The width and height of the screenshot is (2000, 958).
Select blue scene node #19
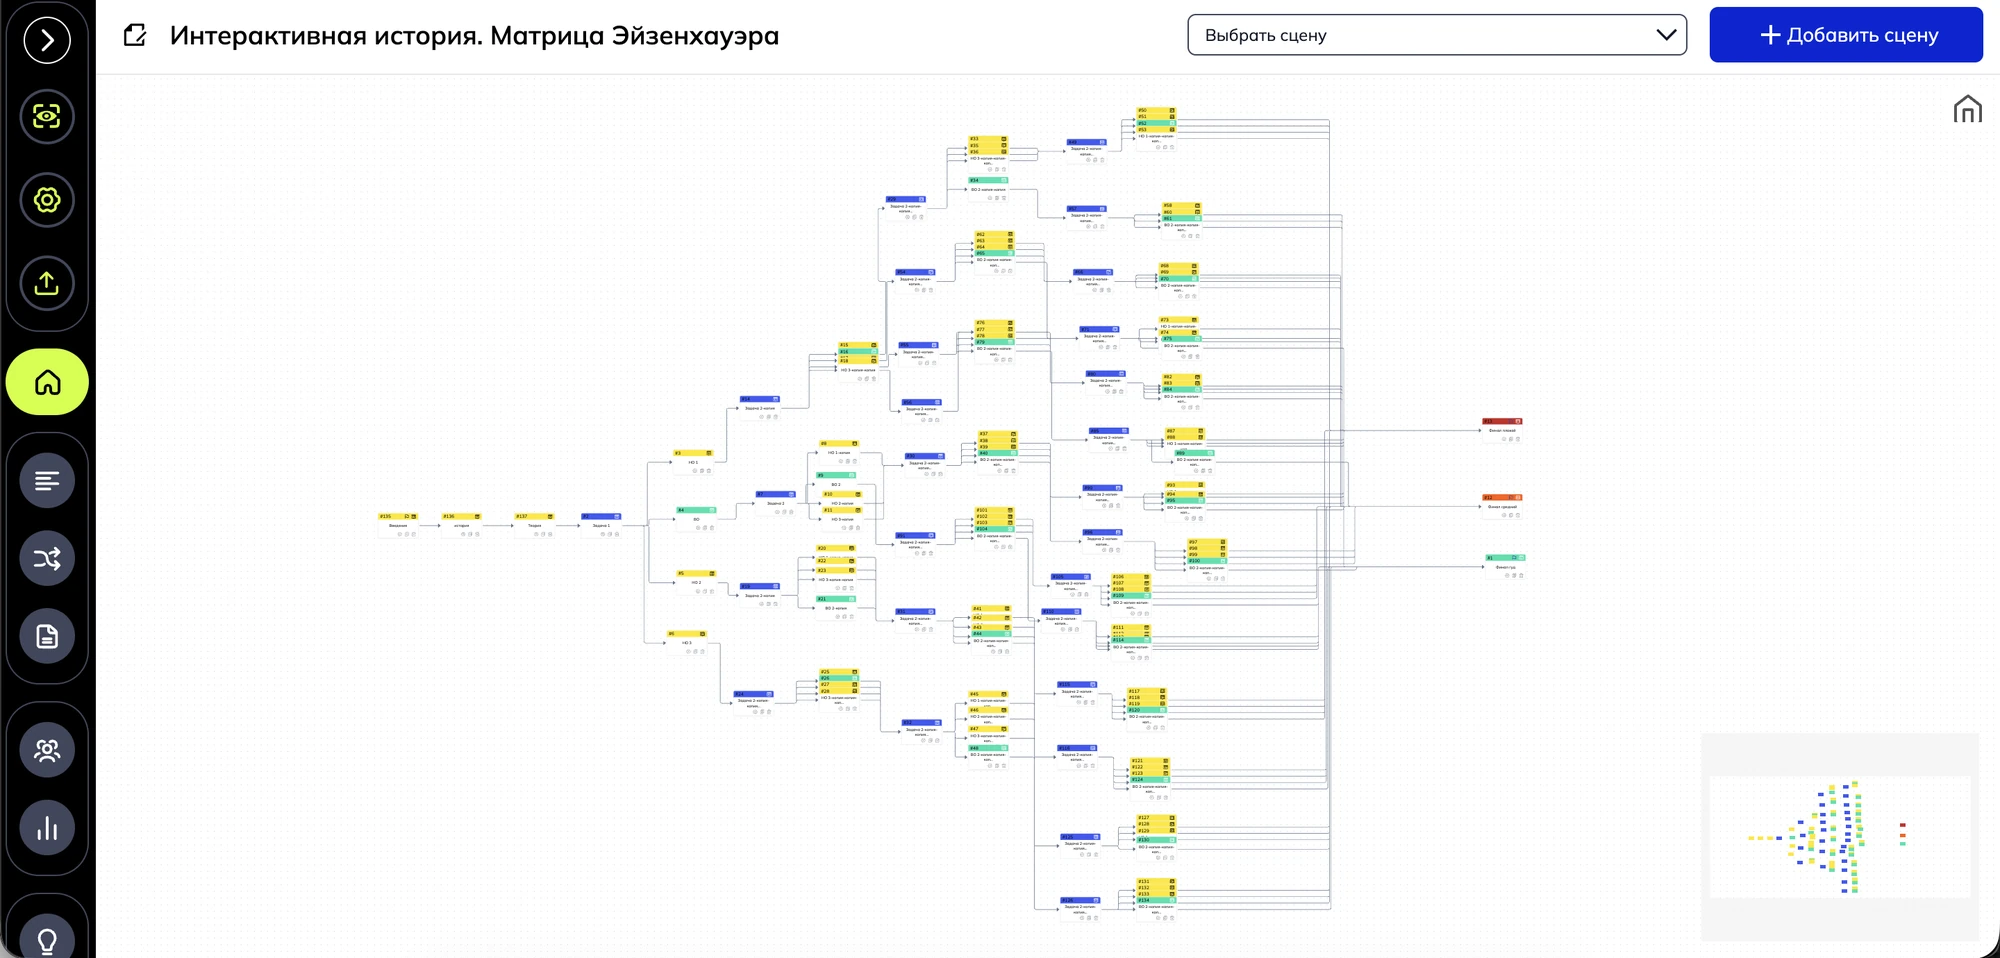coord(760,594)
